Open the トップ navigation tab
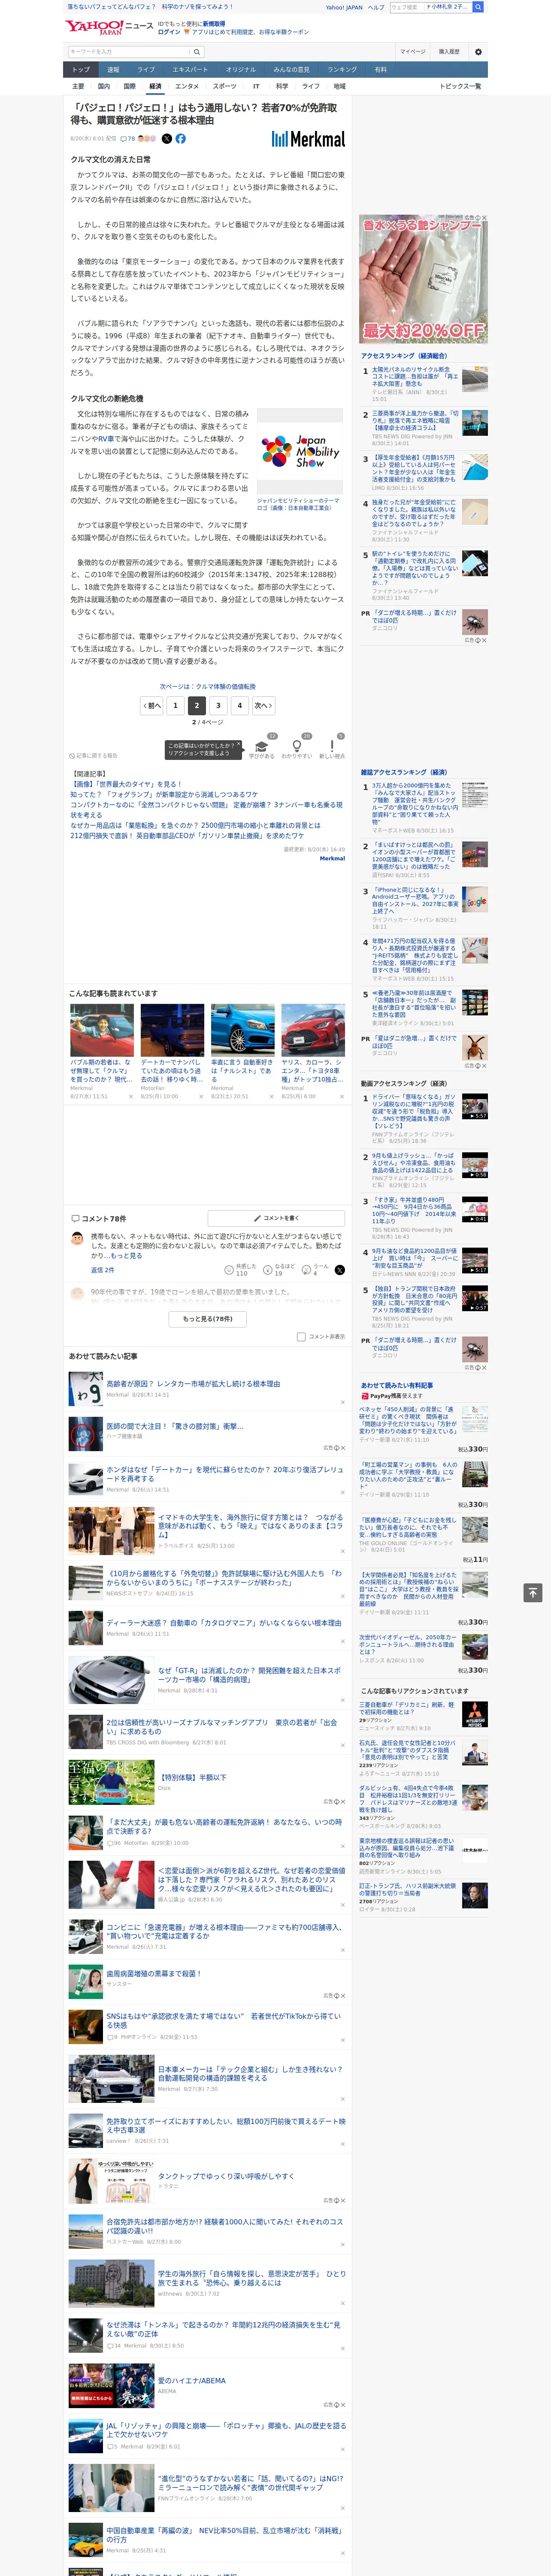551x2576 pixels. point(81,70)
